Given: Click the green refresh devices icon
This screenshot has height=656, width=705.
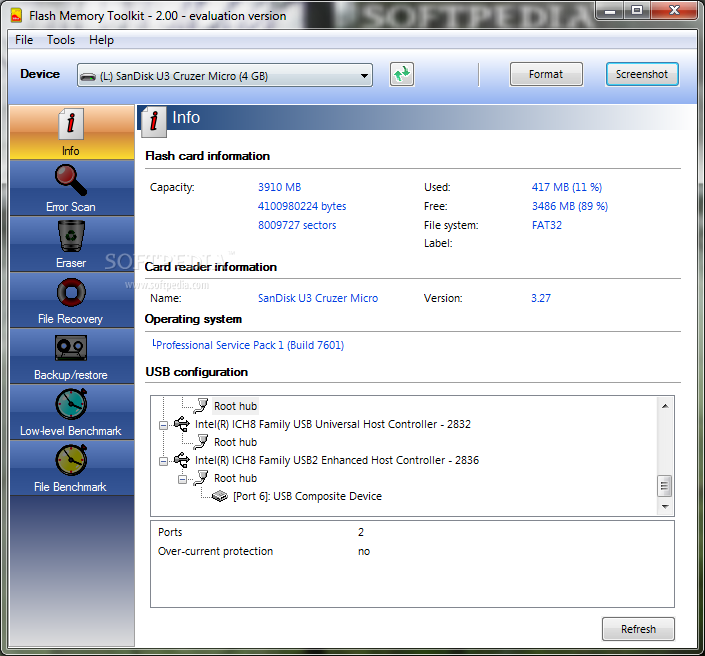Looking at the screenshot, I should [x=402, y=74].
